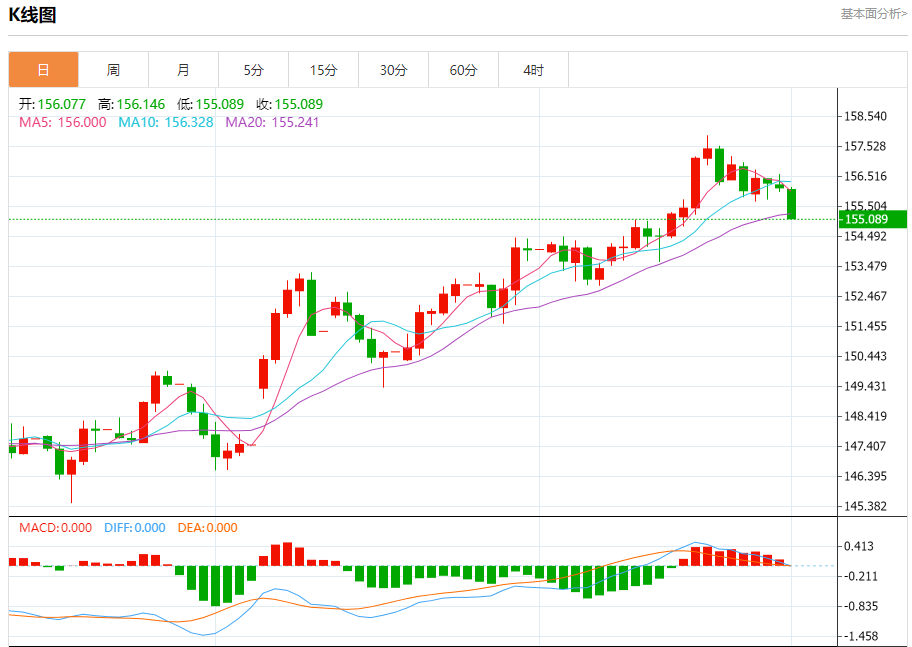
Task: Click the 151.455 price axis label
Action: (x=865, y=326)
